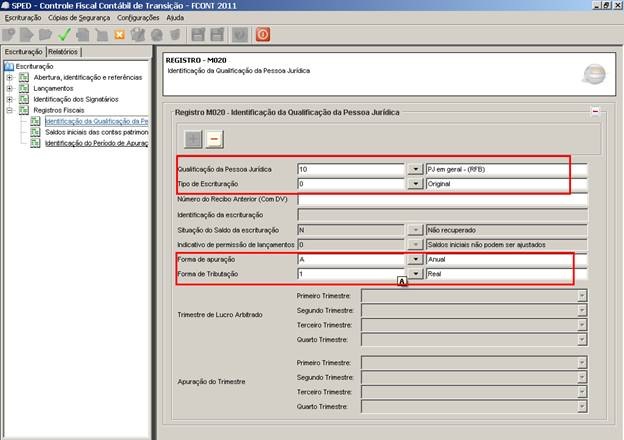Open the Ajuda menu

point(175,18)
